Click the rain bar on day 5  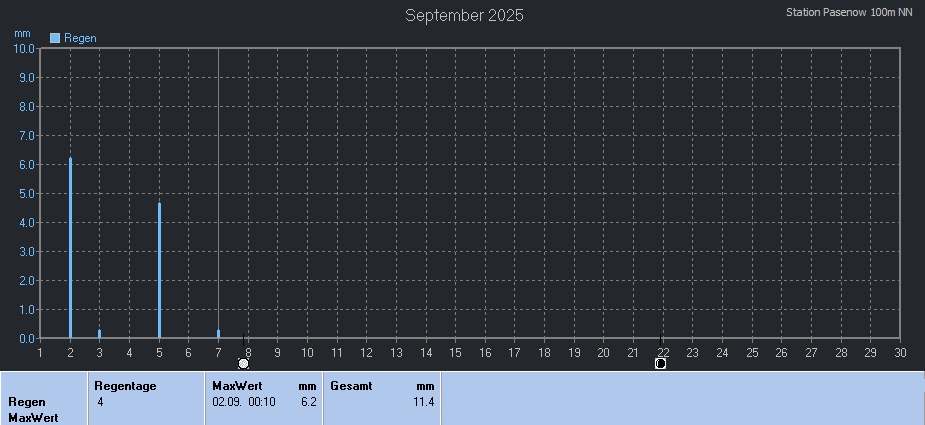(x=159, y=270)
